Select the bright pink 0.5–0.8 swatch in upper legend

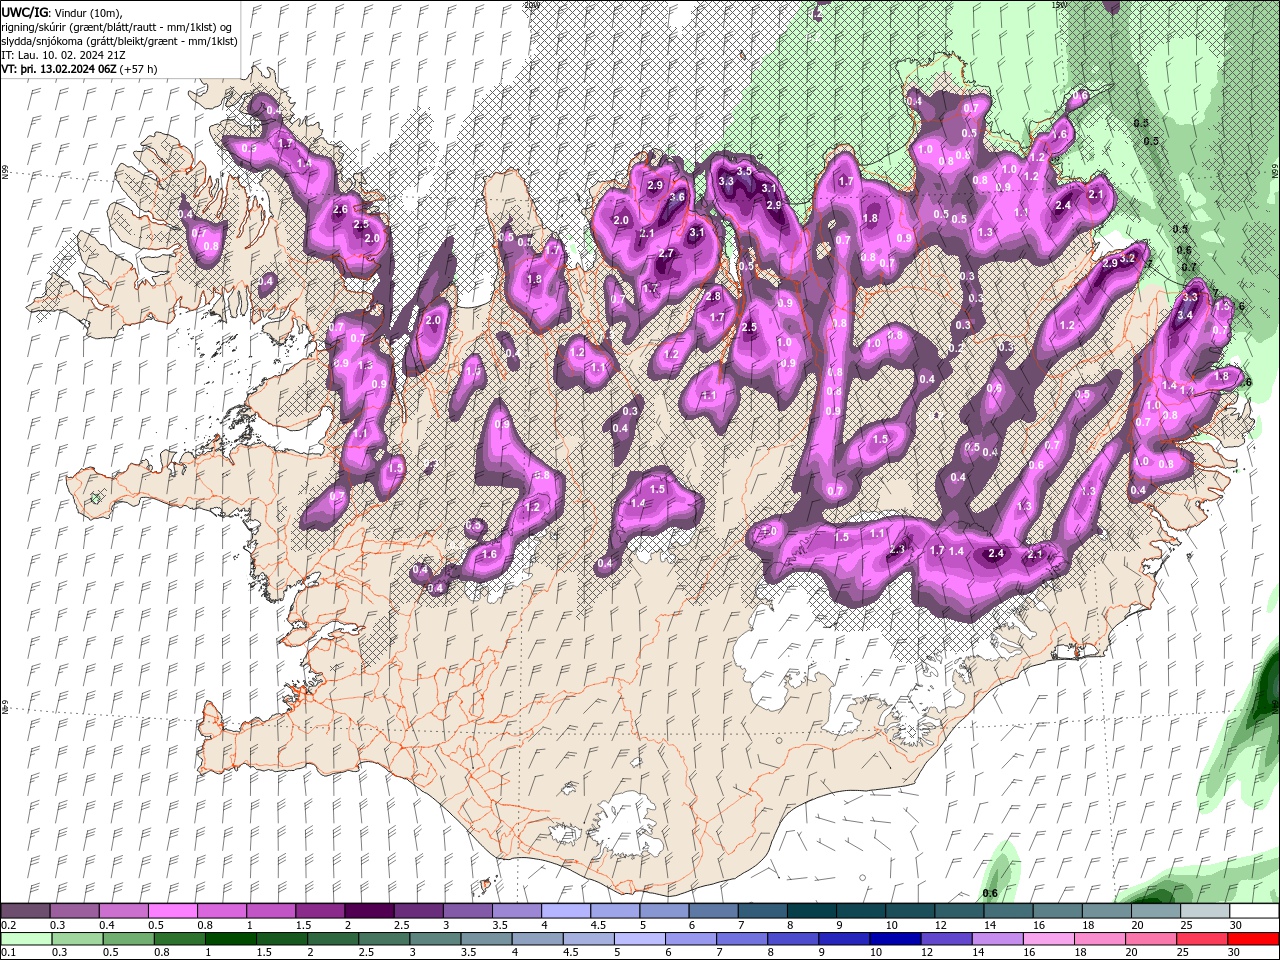point(173,911)
